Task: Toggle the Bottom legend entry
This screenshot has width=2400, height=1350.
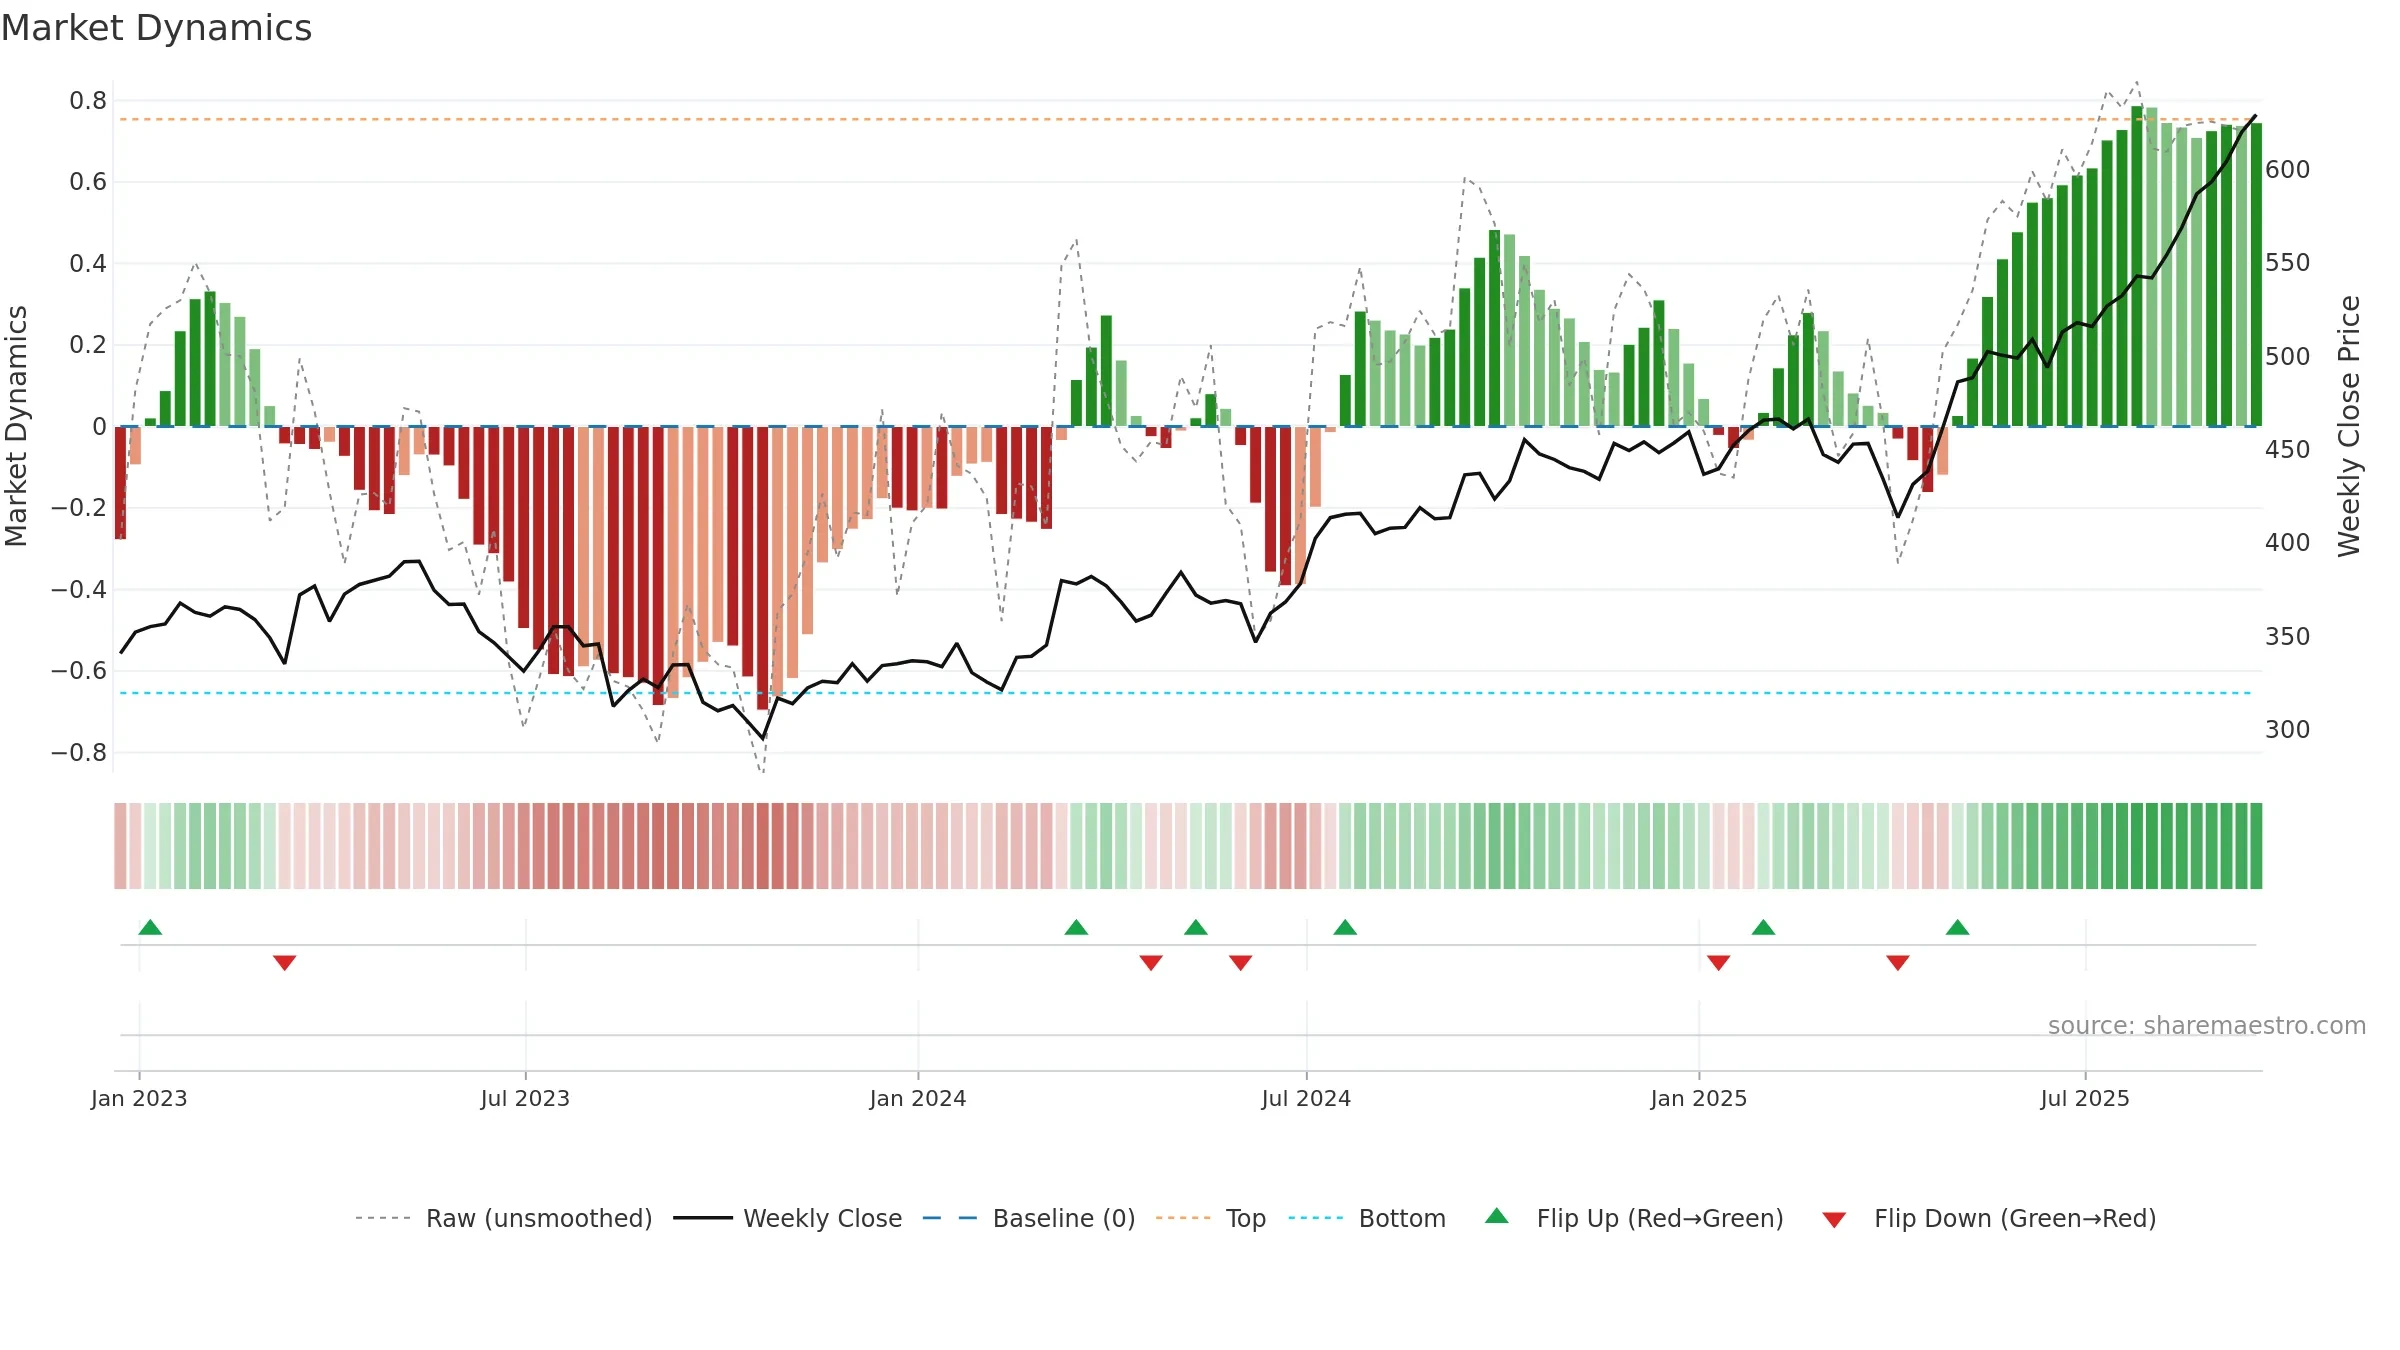Action: tap(1367, 1218)
